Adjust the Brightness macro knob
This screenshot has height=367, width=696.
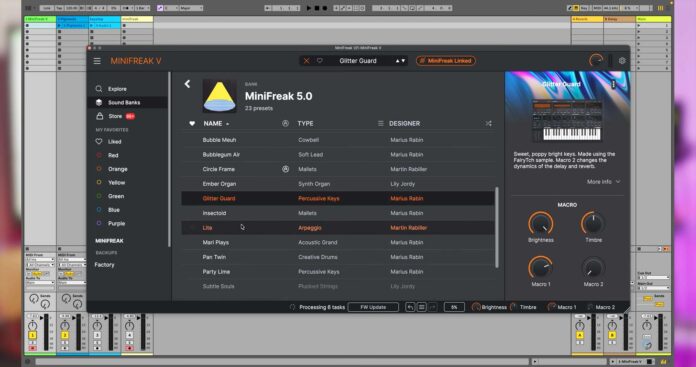tap(541, 224)
